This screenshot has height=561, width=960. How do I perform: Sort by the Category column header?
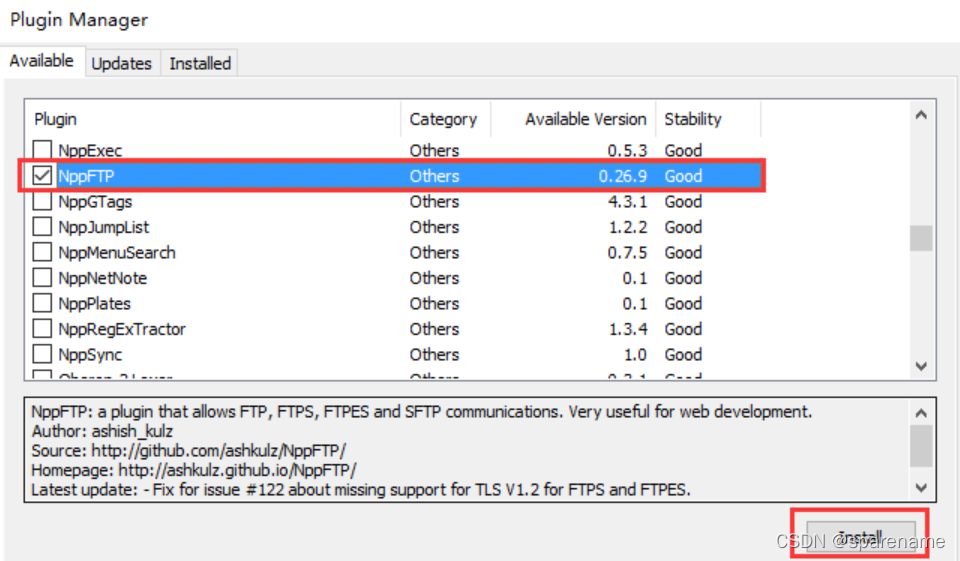click(446, 119)
